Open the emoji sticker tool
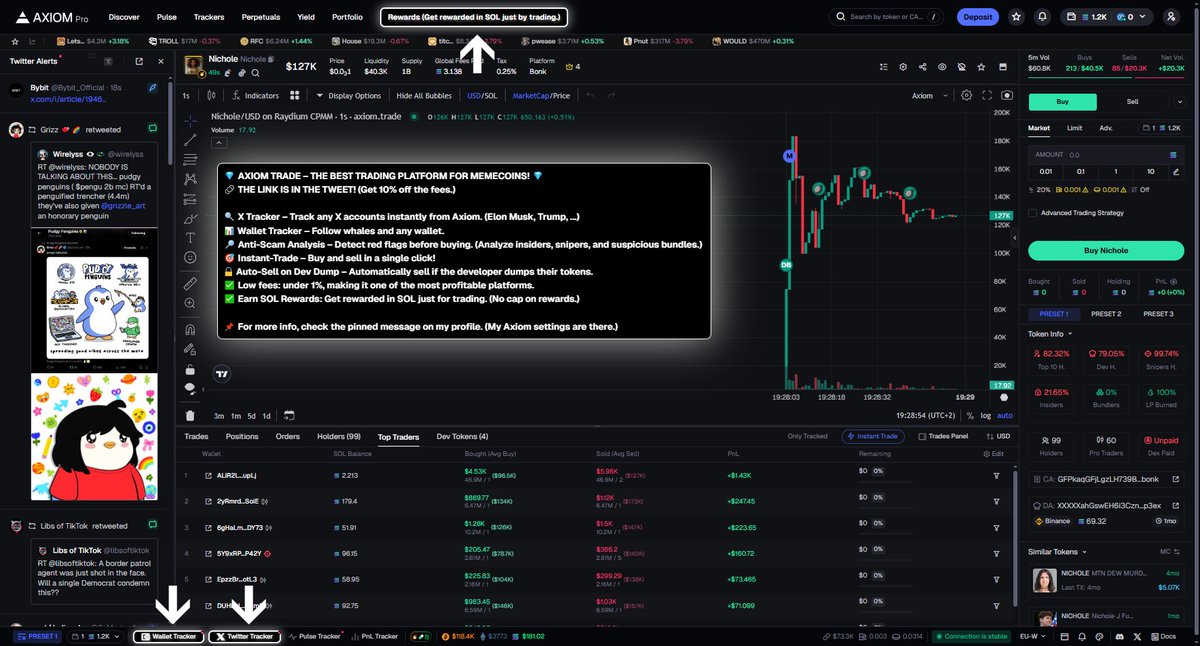This screenshot has height=646, width=1200. 190,258
